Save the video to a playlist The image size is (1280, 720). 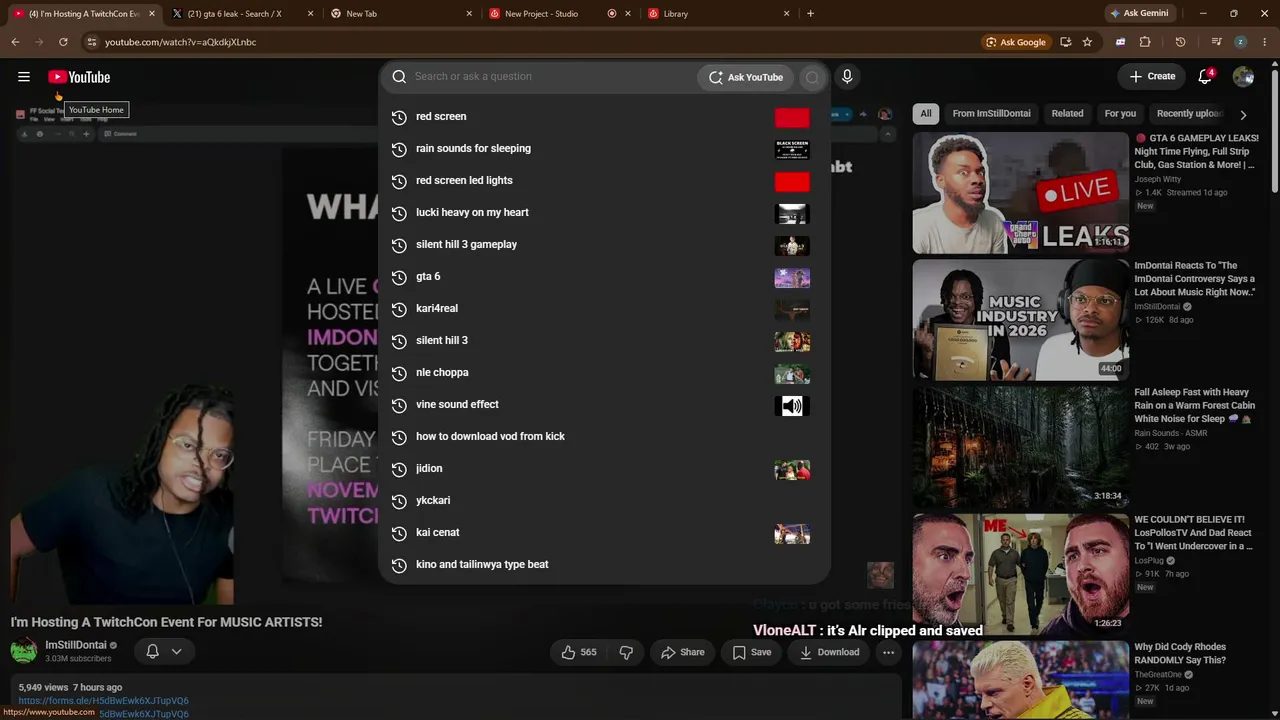coord(752,652)
